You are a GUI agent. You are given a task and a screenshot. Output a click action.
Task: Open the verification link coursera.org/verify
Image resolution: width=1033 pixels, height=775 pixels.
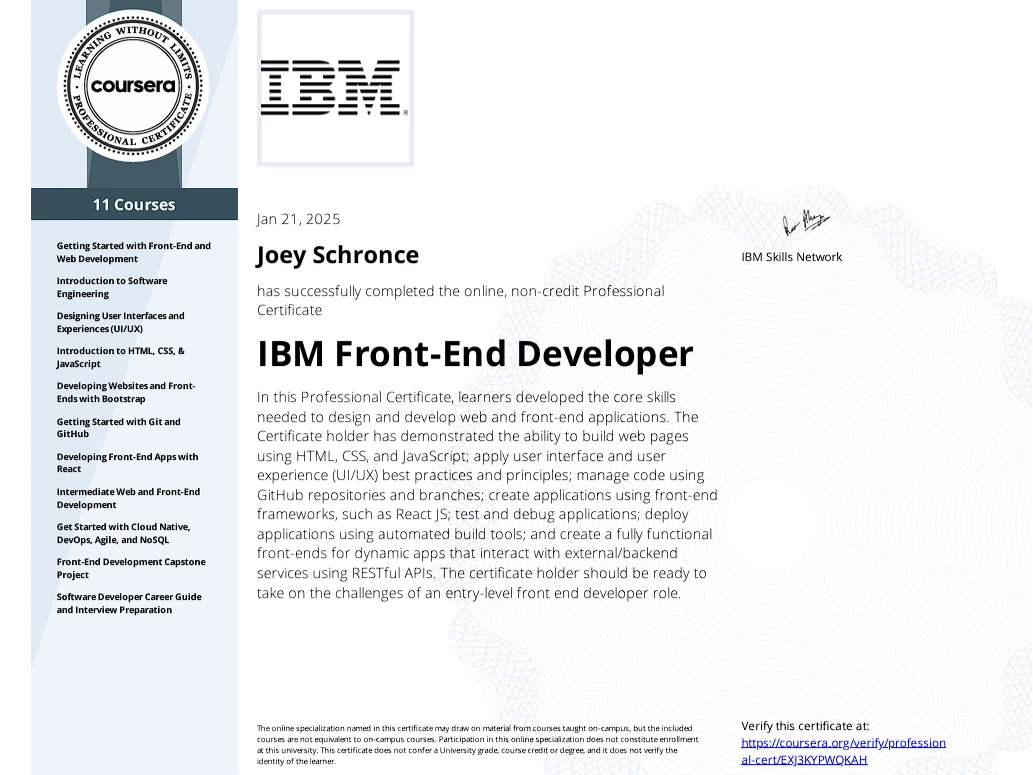coord(843,750)
